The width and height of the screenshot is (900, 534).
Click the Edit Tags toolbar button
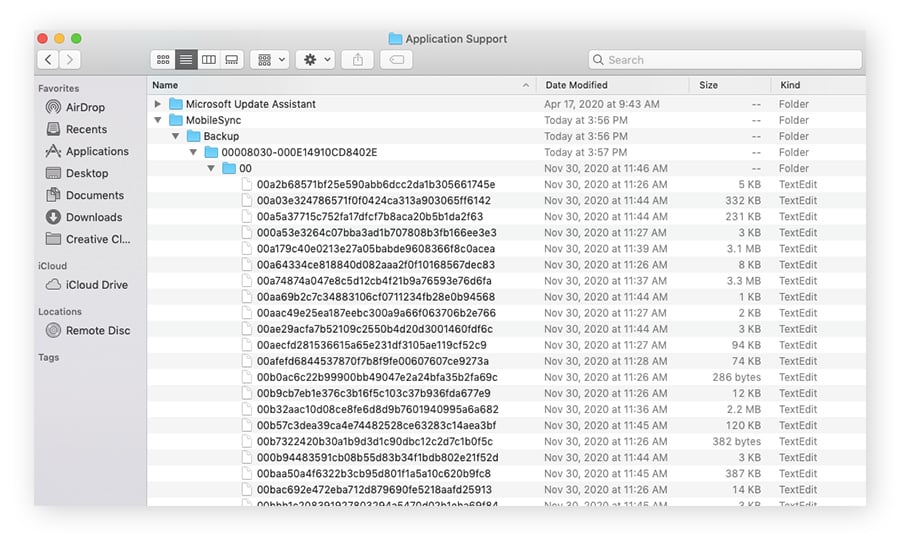point(396,59)
